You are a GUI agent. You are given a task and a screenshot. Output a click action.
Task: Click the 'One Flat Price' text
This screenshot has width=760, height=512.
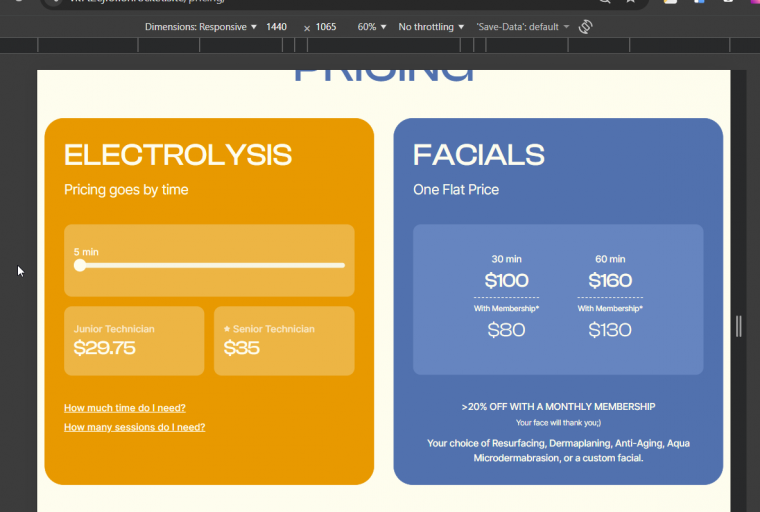456,190
